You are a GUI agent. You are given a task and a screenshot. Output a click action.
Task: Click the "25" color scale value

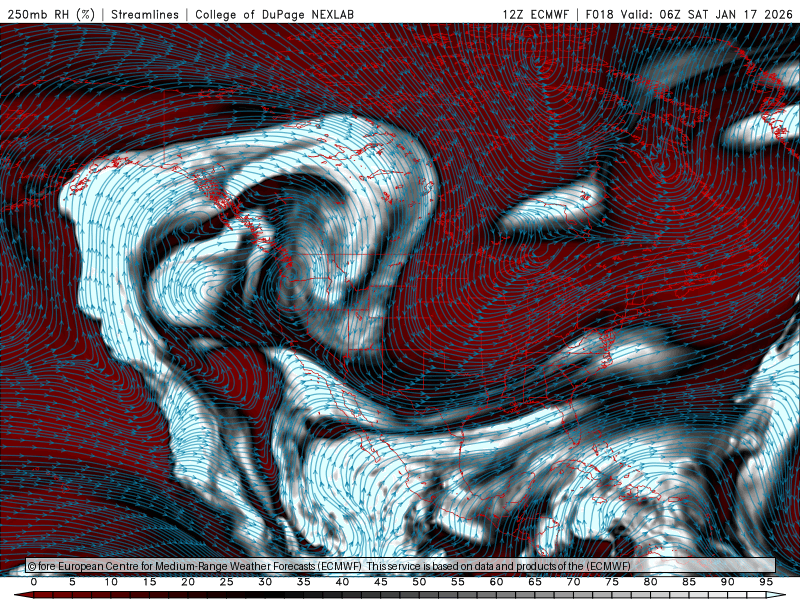click(227, 582)
